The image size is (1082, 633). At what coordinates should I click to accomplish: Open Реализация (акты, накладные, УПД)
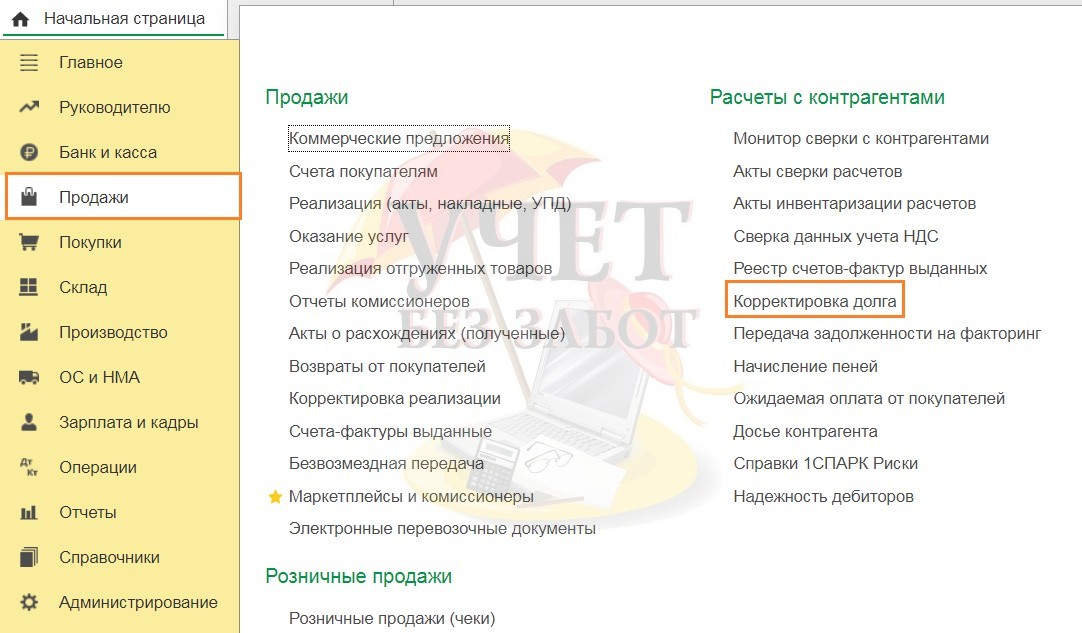click(x=430, y=204)
